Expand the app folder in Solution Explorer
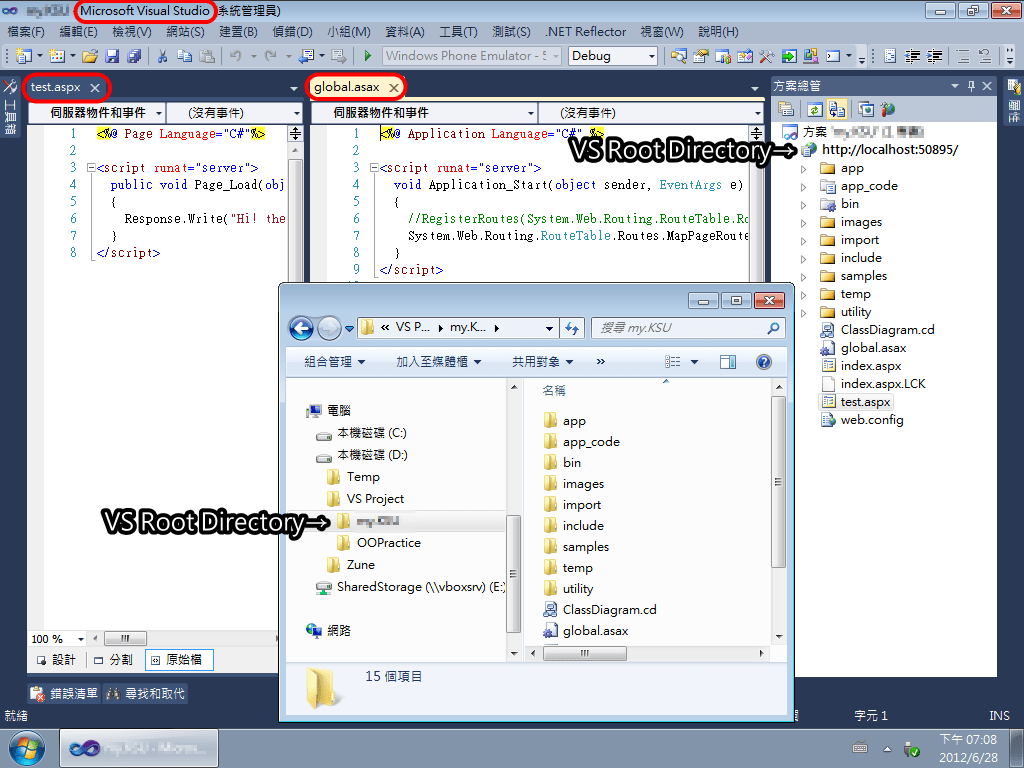 point(803,168)
